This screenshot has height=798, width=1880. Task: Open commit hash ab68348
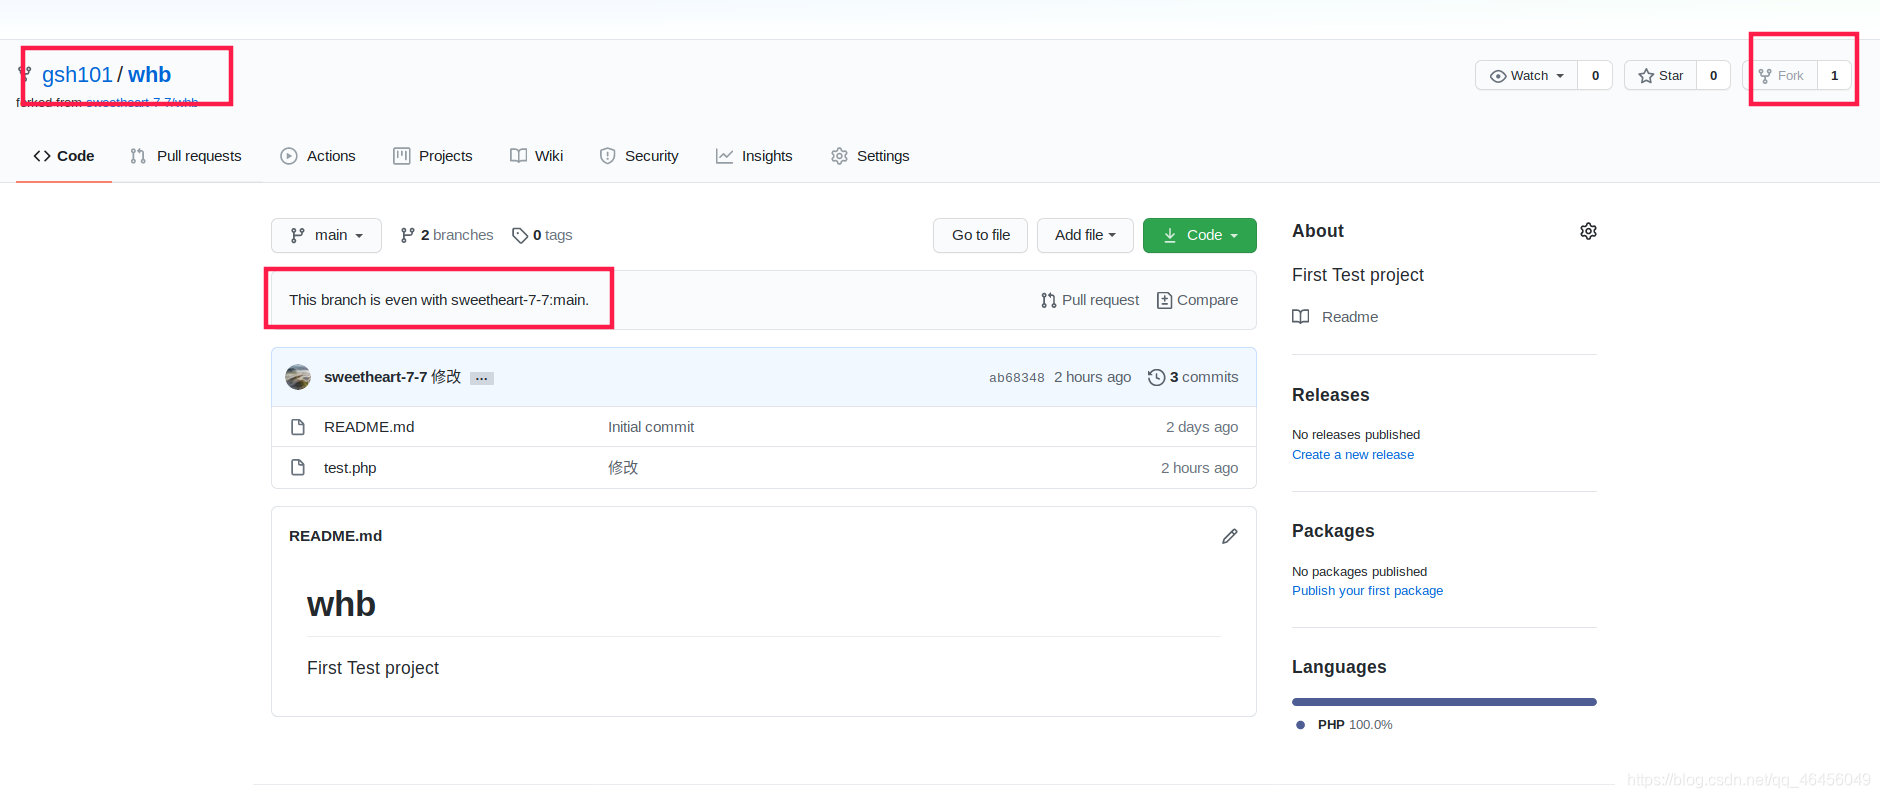1017,378
